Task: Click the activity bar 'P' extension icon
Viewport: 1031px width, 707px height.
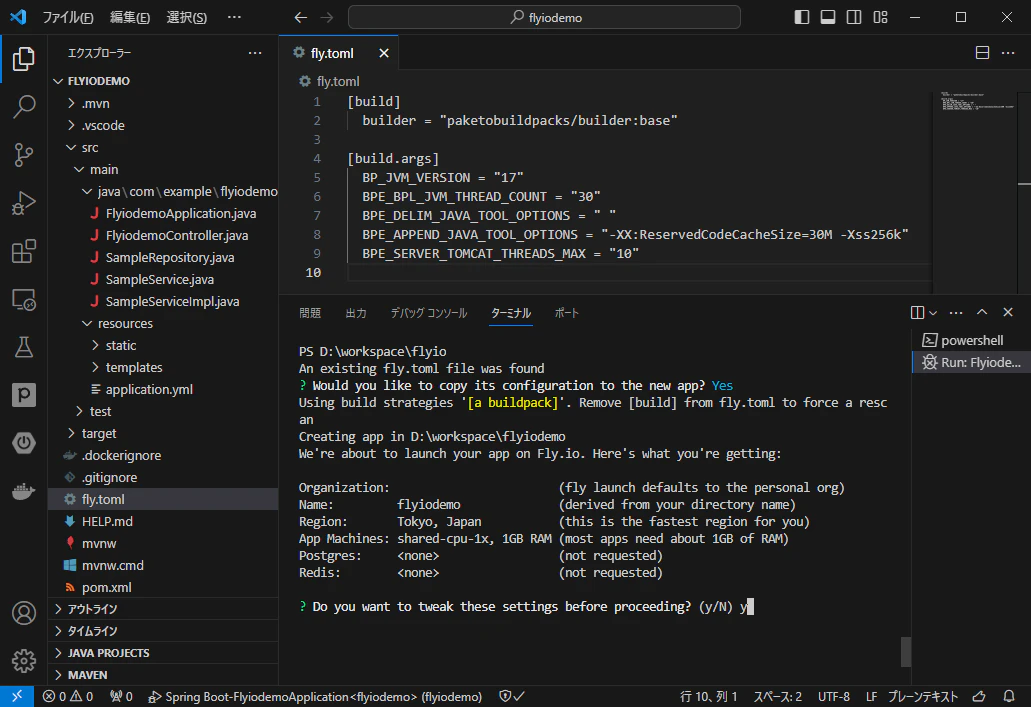Action: click(x=24, y=395)
